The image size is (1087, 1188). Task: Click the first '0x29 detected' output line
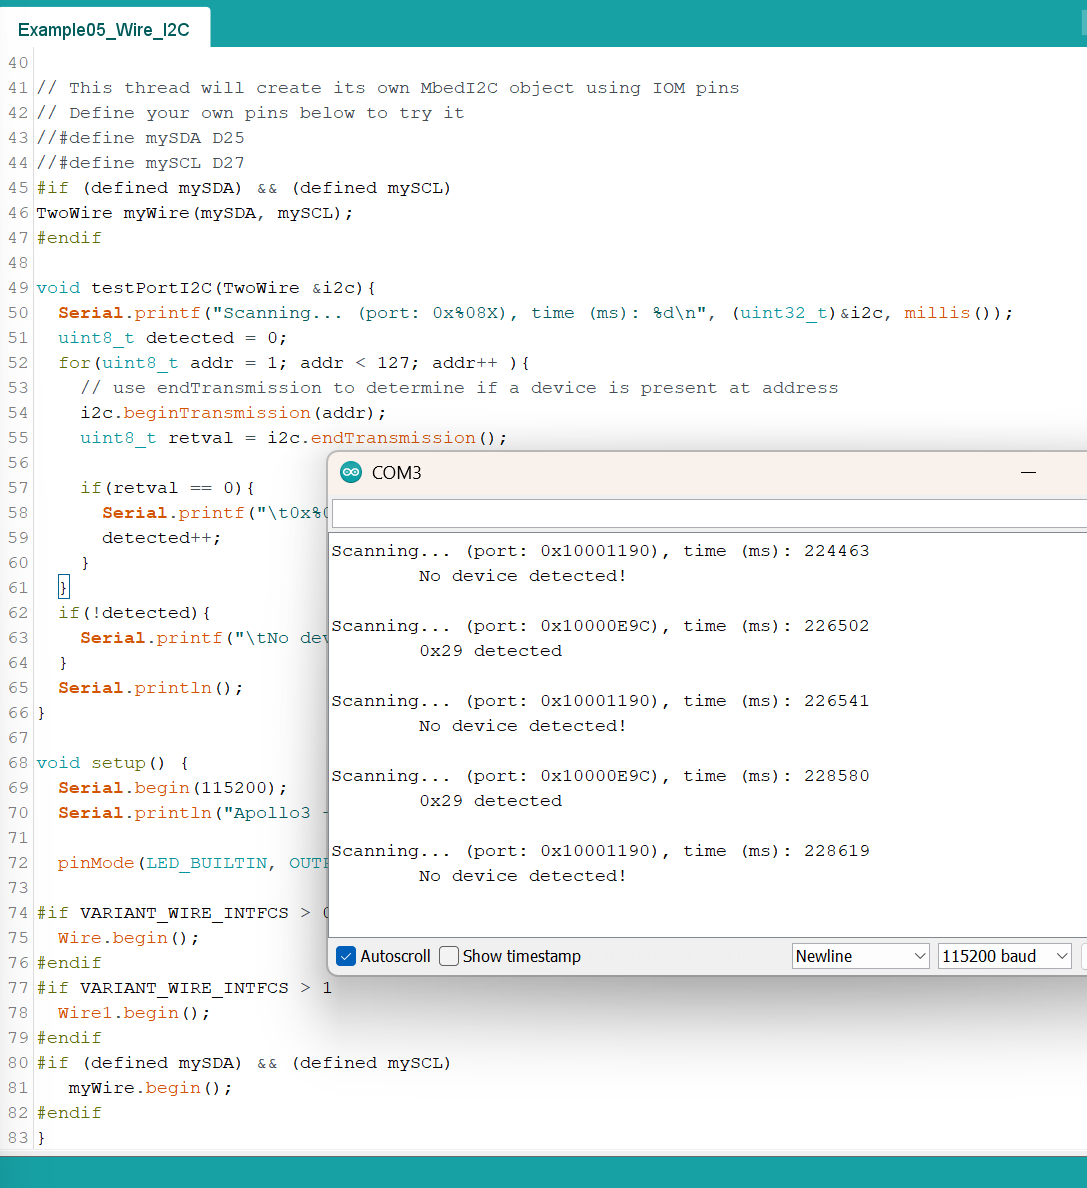pyautogui.click(x=490, y=651)
